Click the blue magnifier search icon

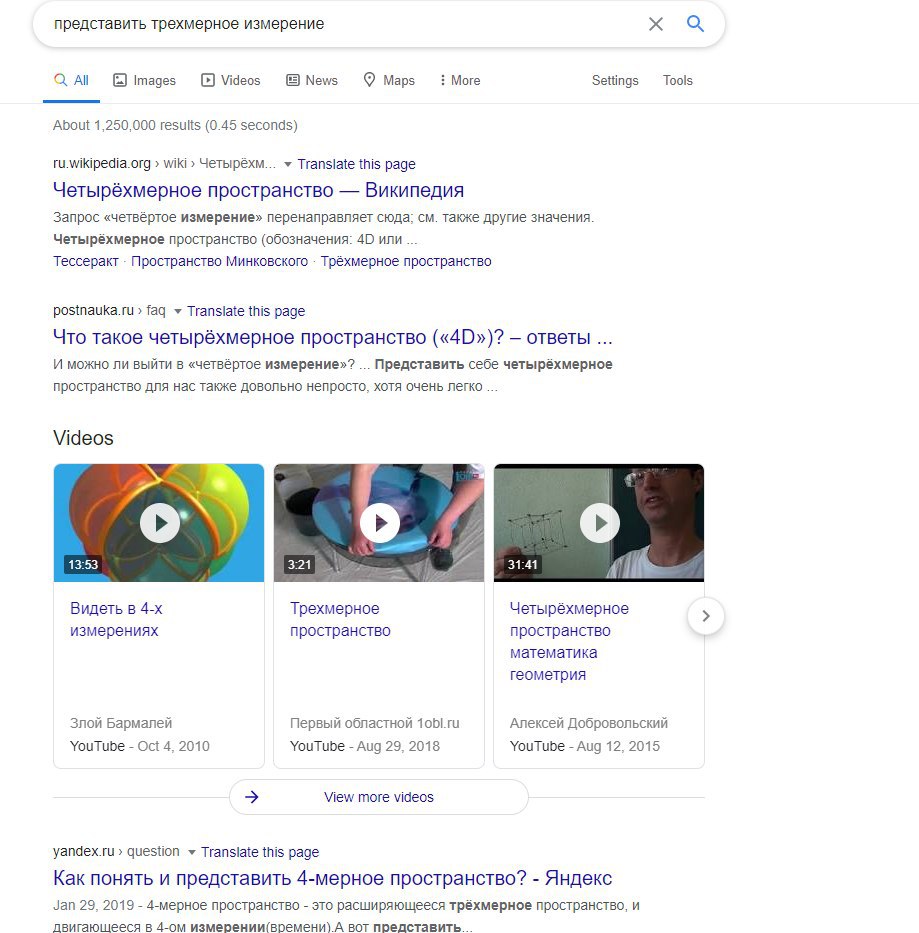click(695, 24)
